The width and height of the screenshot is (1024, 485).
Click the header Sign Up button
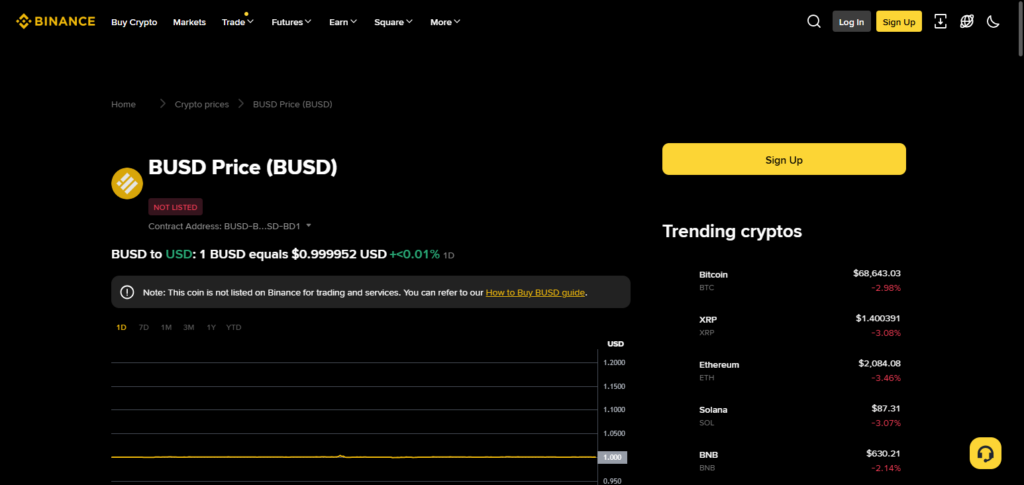[x=899, y=22]
